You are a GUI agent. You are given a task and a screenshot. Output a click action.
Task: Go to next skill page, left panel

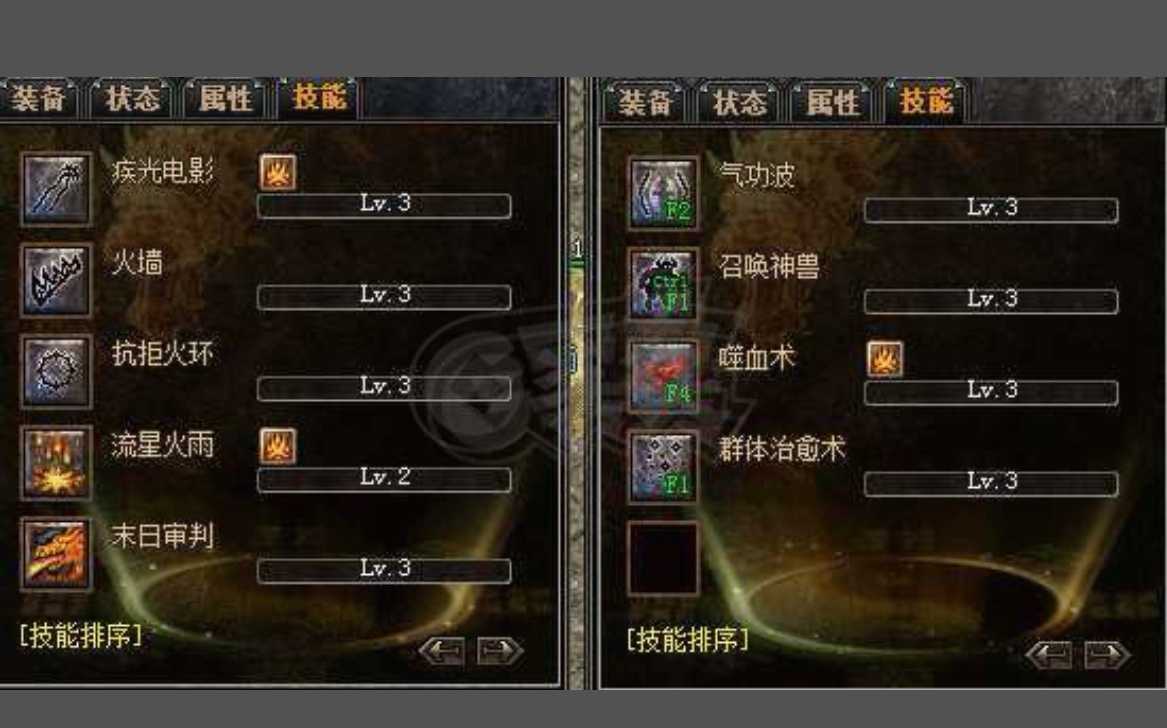click(x=499, y=651)
